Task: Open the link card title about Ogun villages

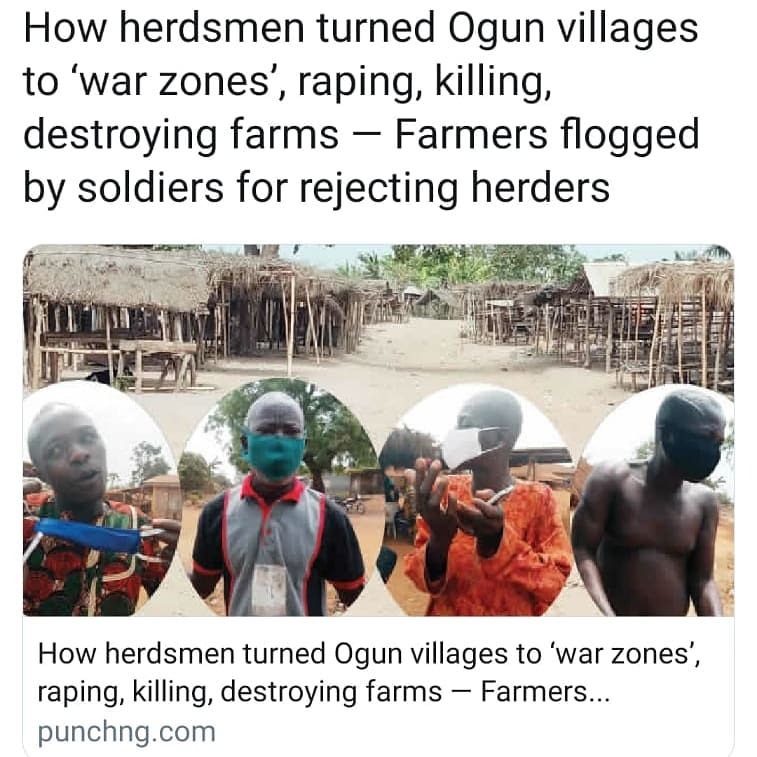Action: [369, 673]
